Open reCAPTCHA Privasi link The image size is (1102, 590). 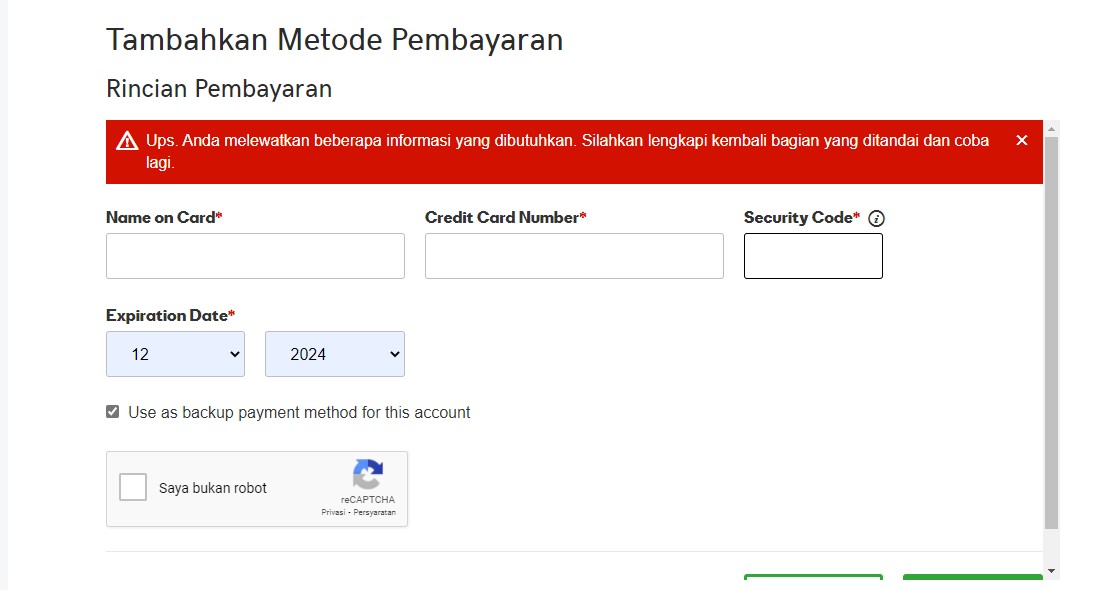click(333, 513)
